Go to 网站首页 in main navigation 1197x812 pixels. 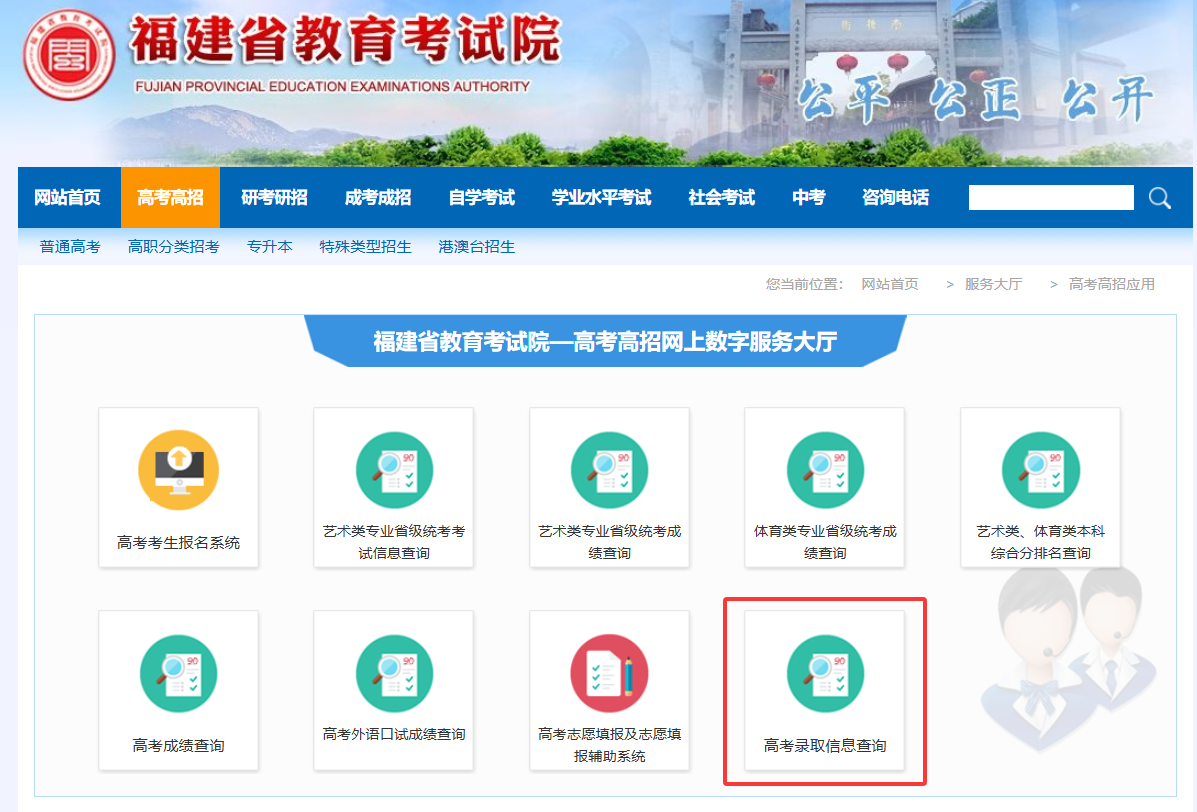tap(68, 198)
